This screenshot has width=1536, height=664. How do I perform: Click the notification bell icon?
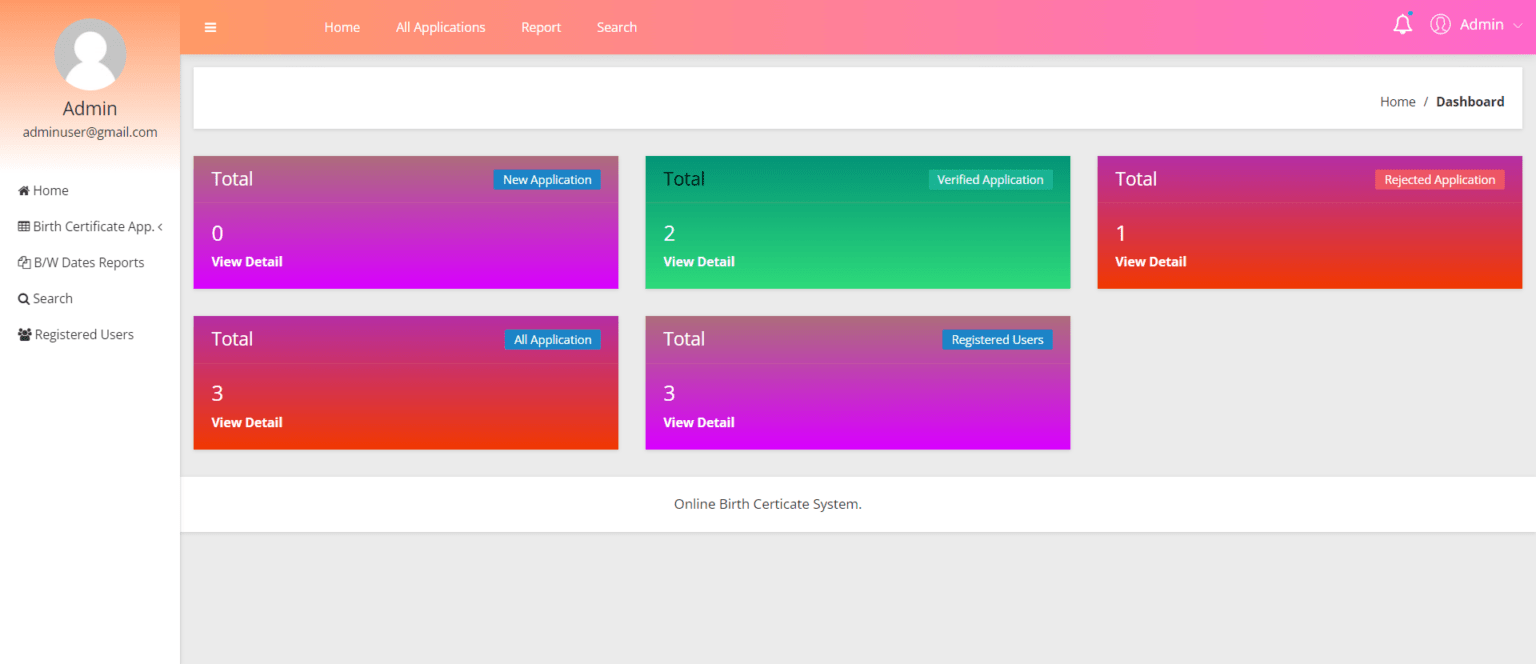click(1402, 24)
